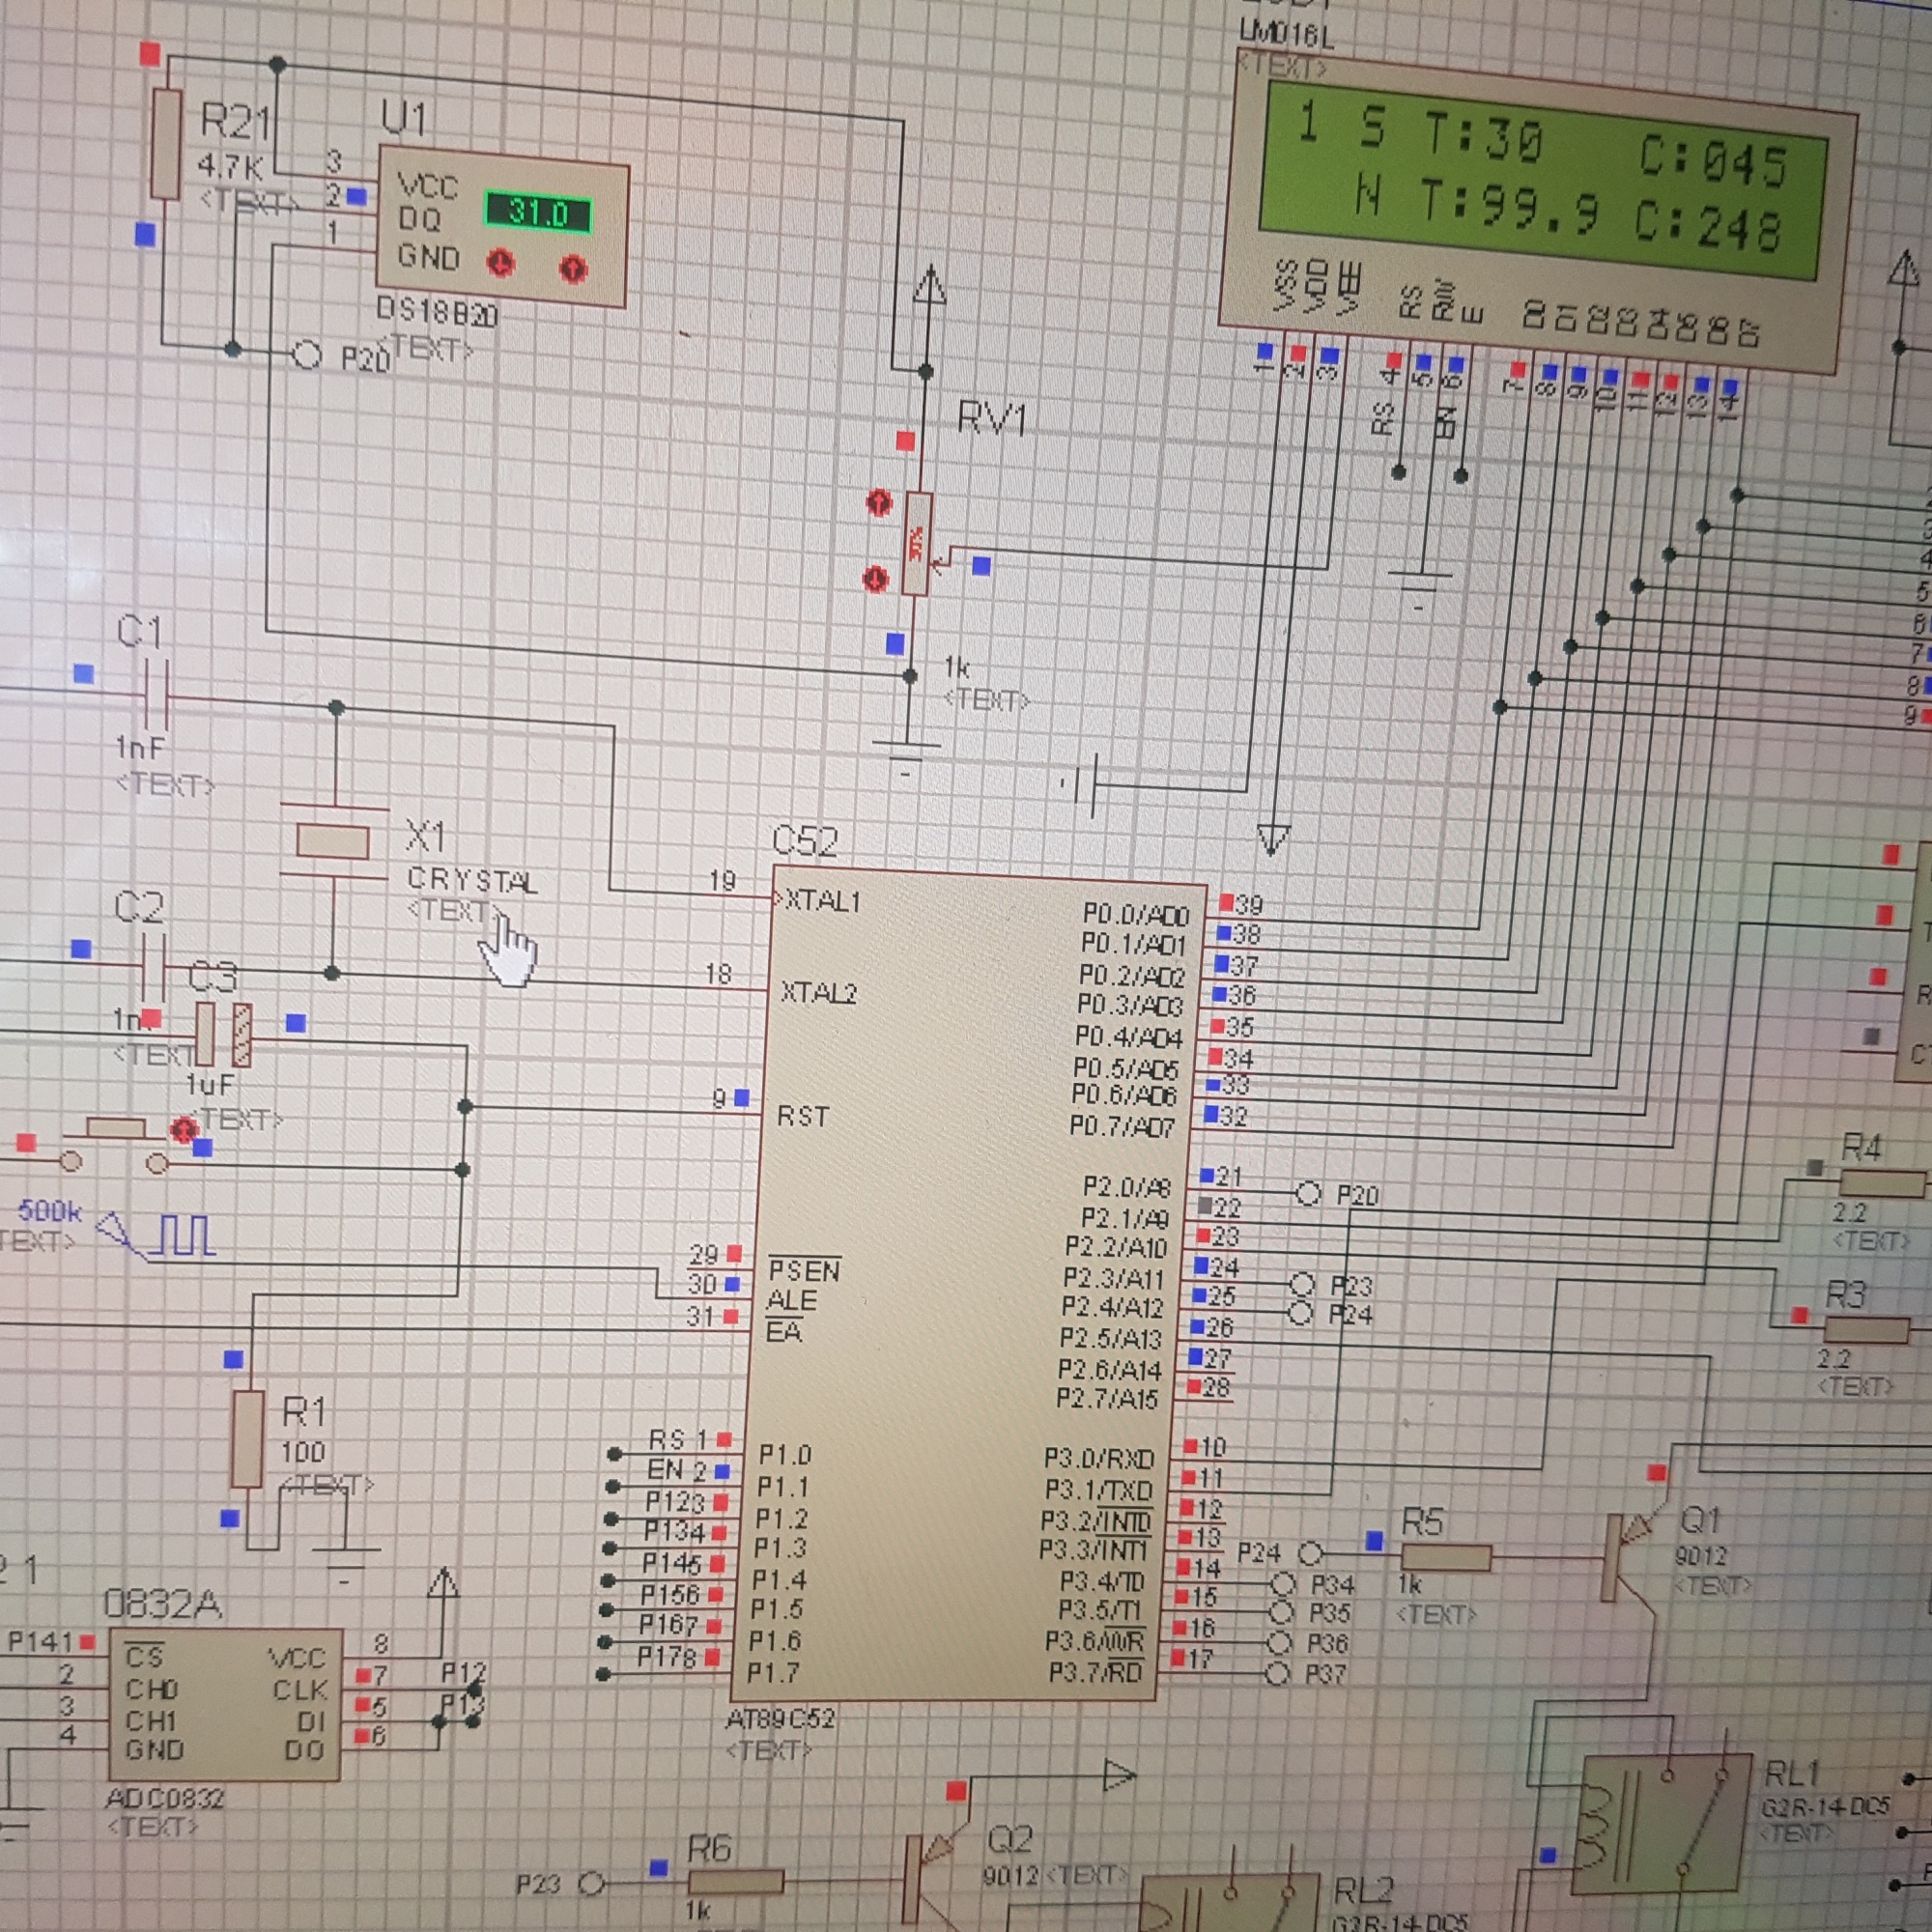Click the P0.0/AD0 pin label
This screenshot has height=1932, width=1932.
1136,914
